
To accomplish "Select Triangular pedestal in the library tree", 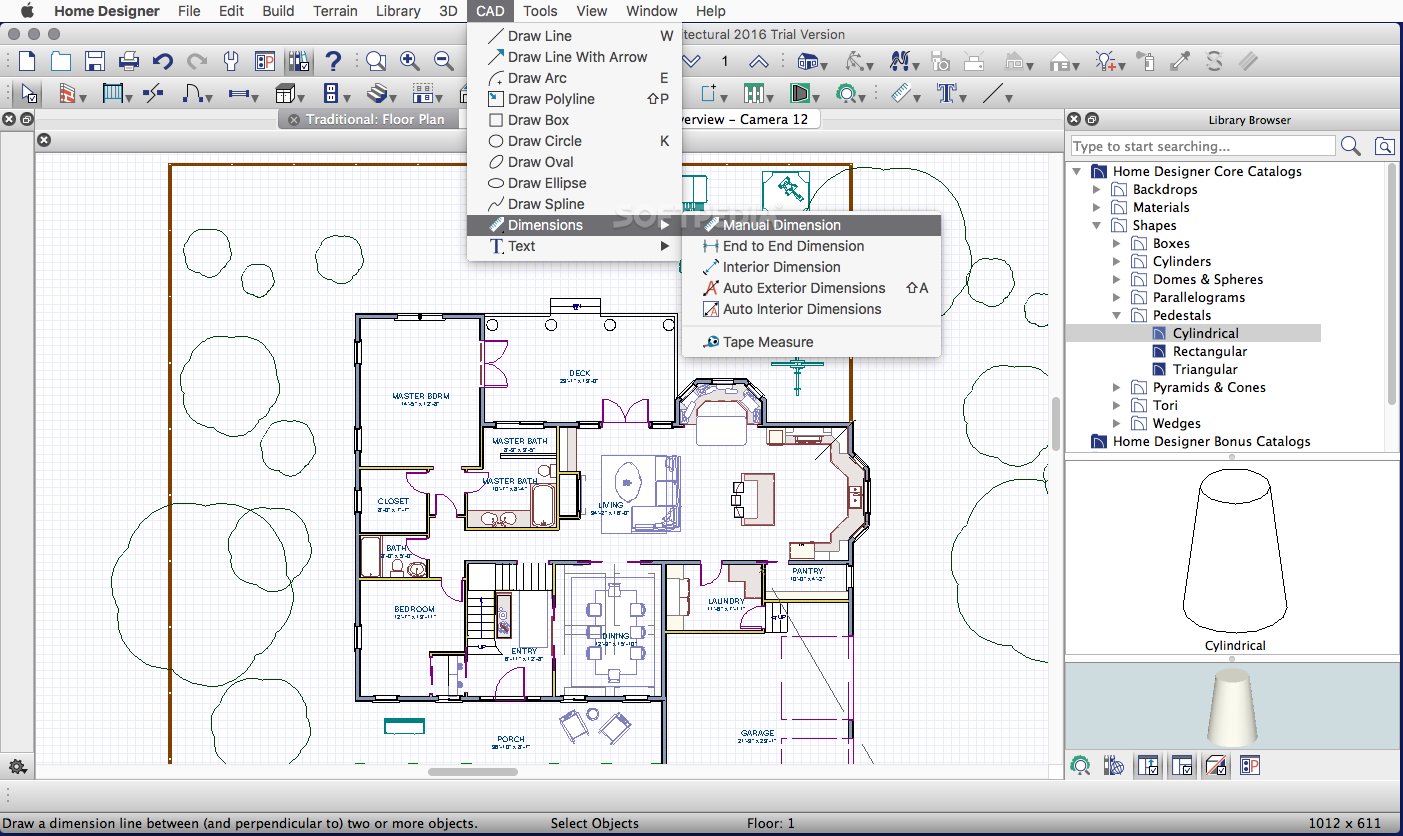I will click(1205, 370).
